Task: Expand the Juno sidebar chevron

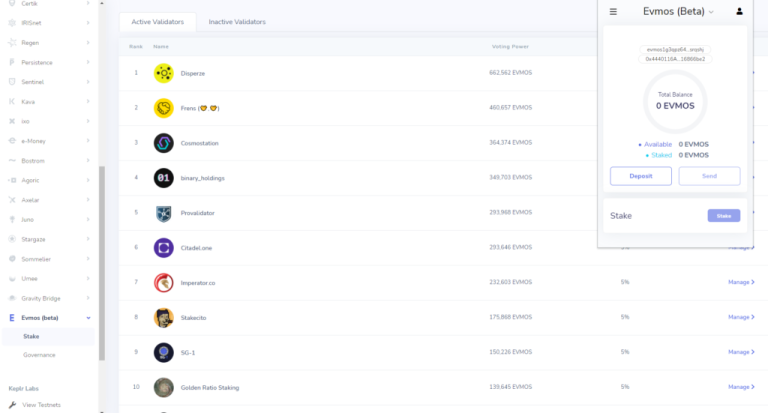Action: click(x=88, y=219)
